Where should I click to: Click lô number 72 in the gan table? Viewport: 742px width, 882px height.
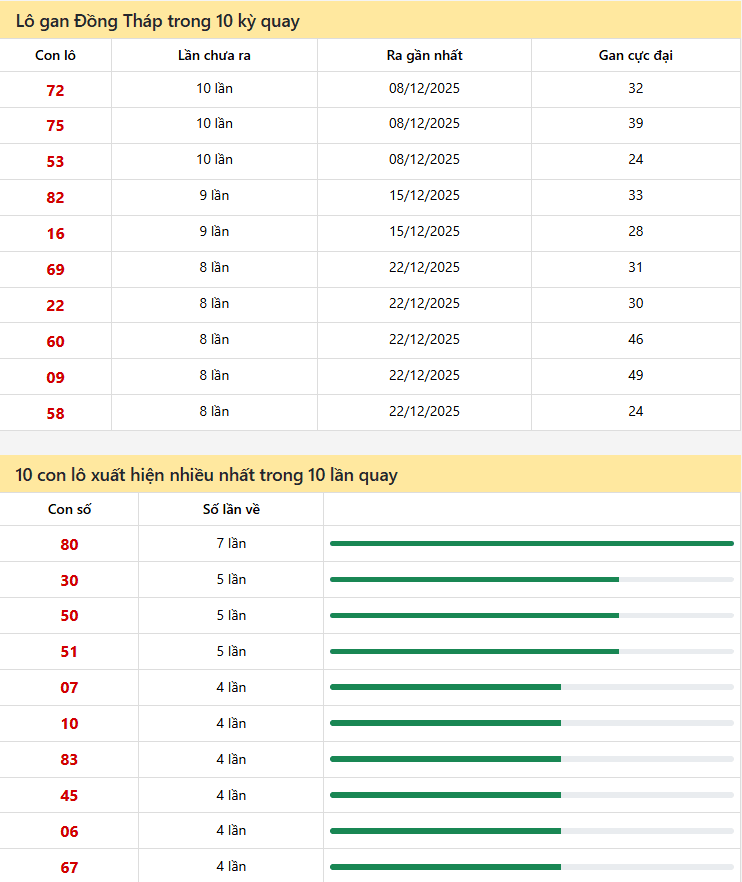point(55,90)
